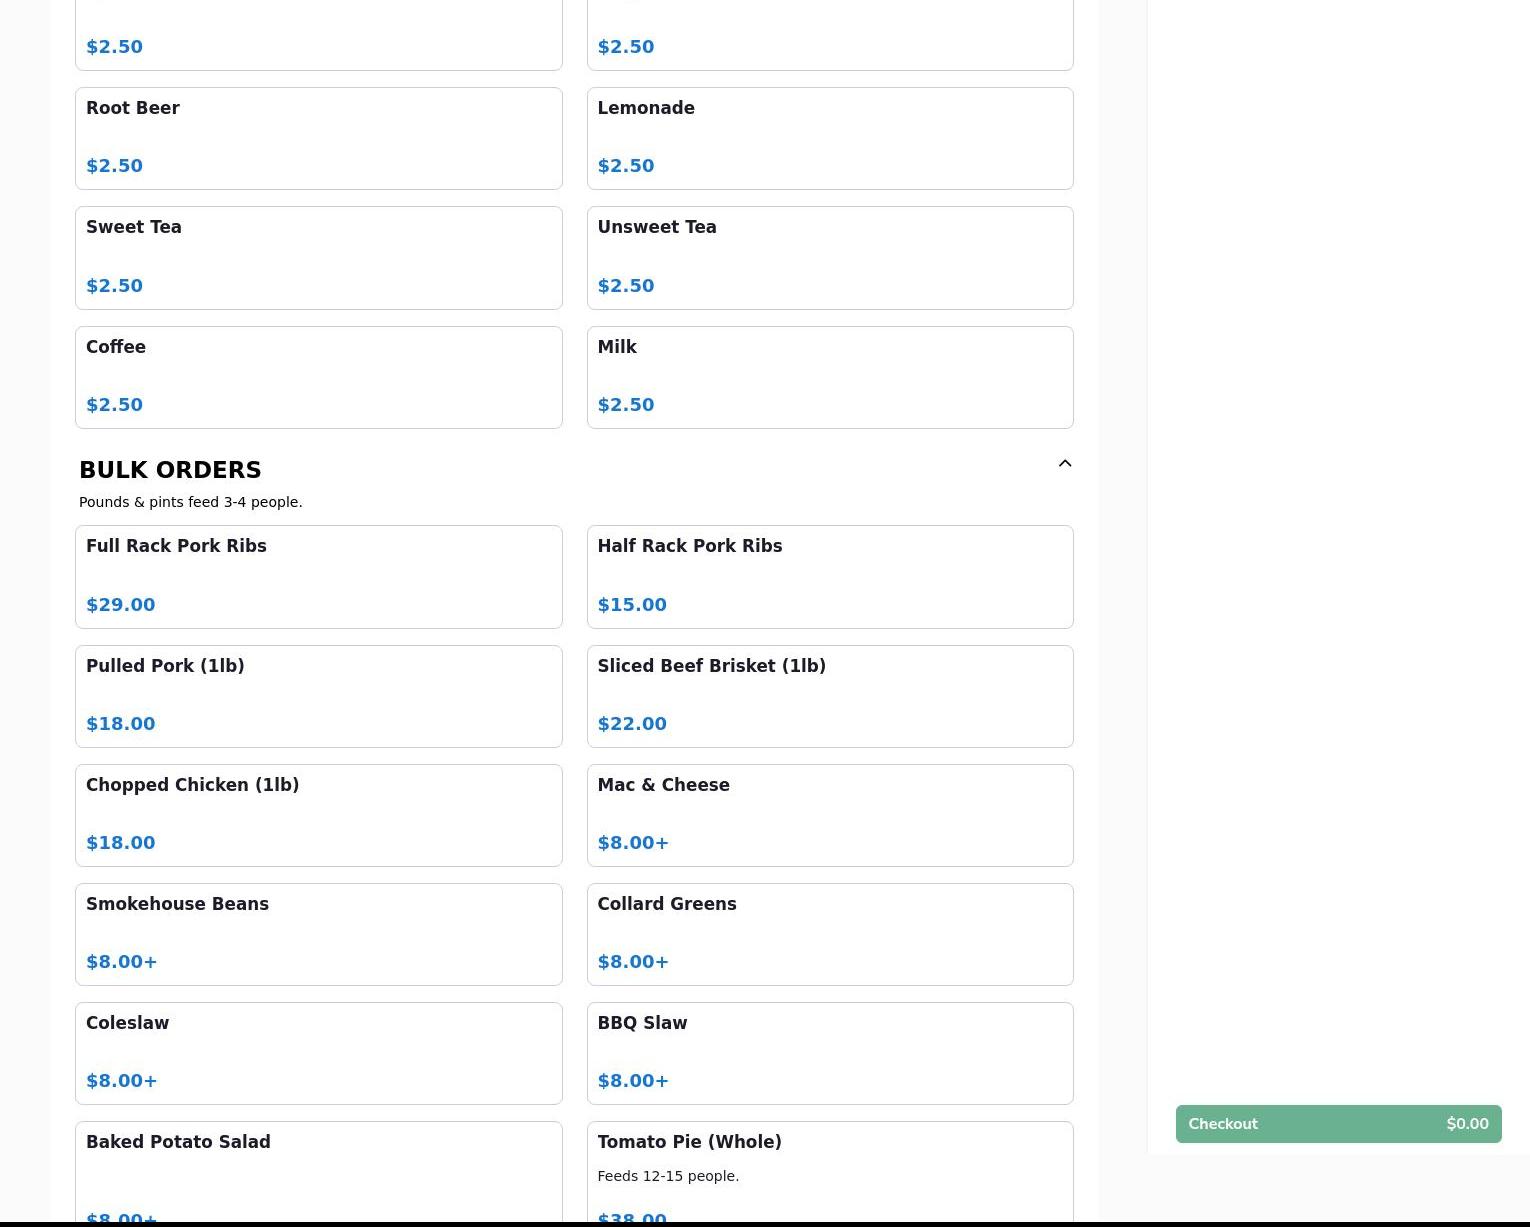
Task: Select Tomato Pie (Whole)
Action: click(x=829, y=1170)
